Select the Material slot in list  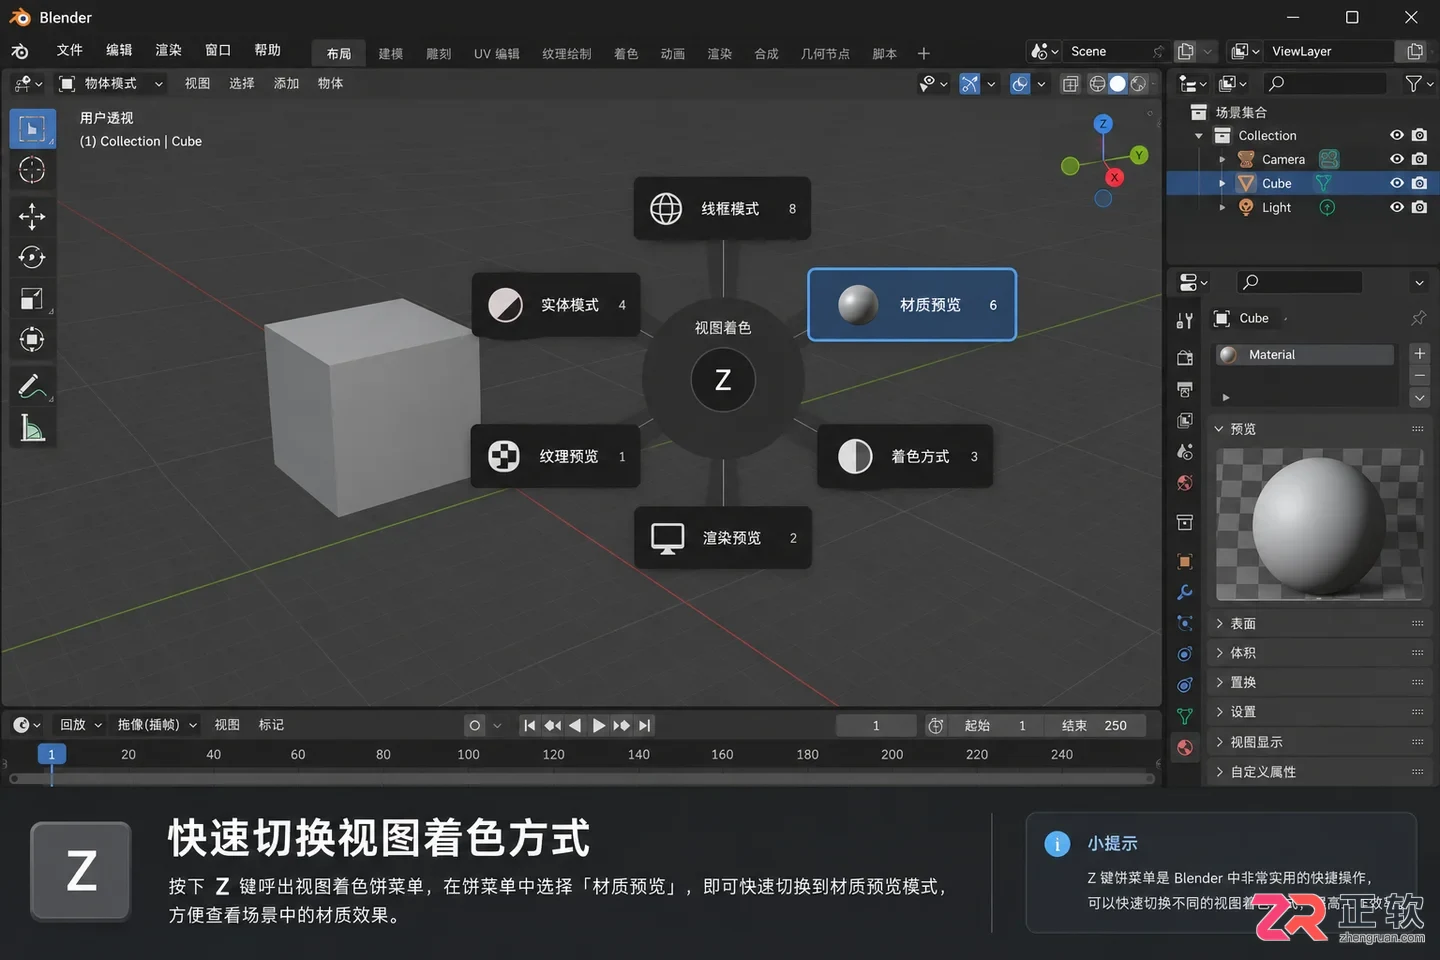tap(1304, 355)
